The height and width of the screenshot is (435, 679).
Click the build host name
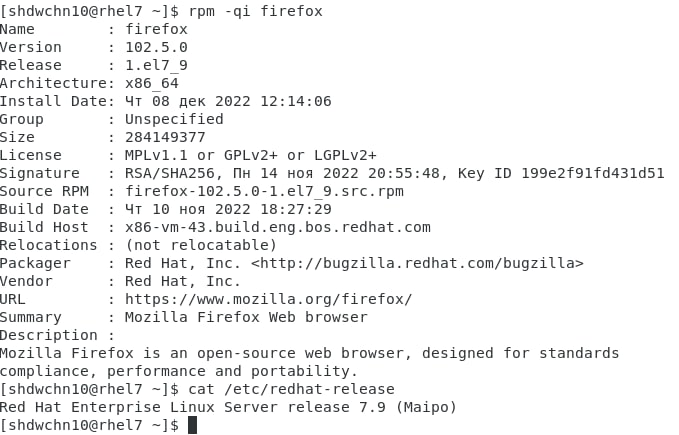tap(277, 227)
